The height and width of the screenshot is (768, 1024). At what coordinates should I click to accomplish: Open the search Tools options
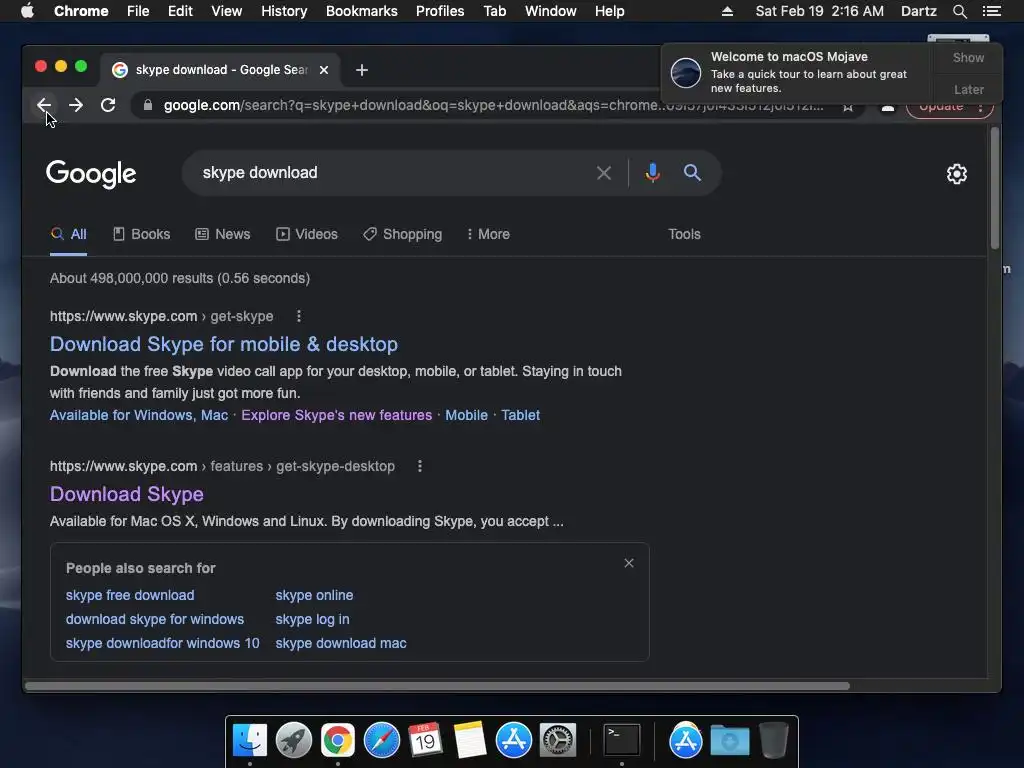(684, 234)
